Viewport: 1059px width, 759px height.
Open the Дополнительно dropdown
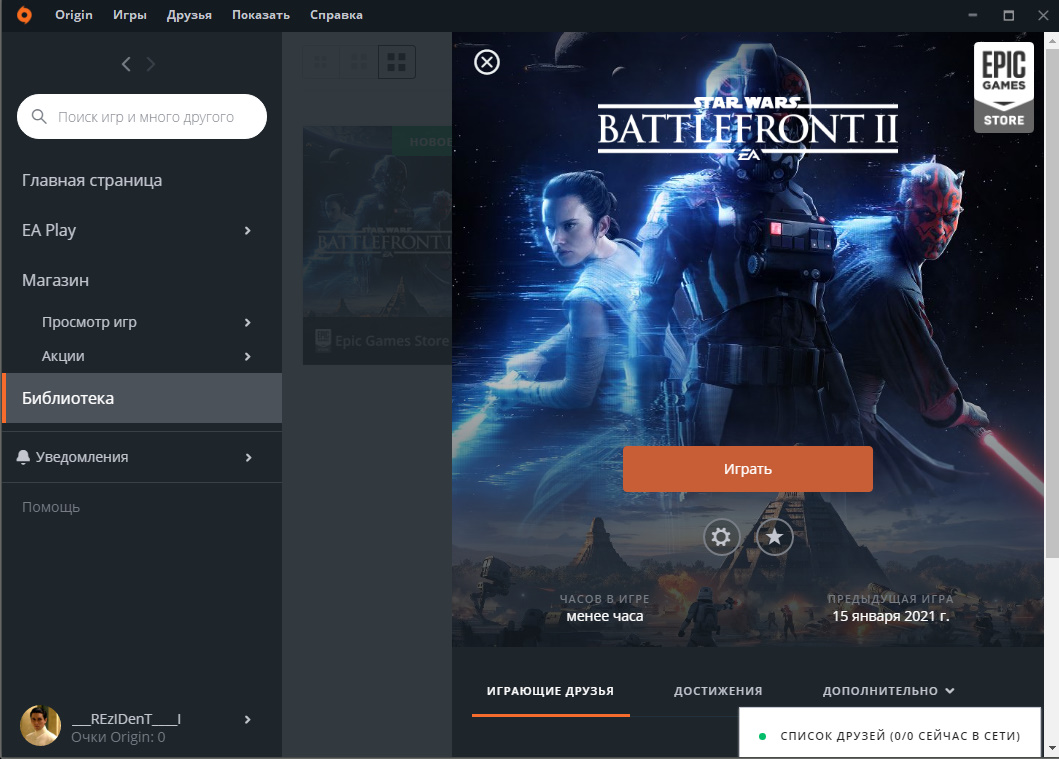pos(888,691)
